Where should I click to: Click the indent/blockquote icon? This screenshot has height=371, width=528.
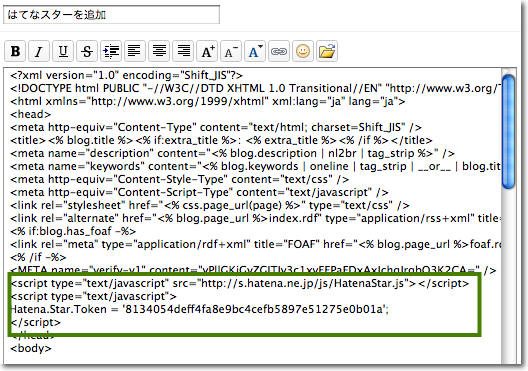[111, 51]
